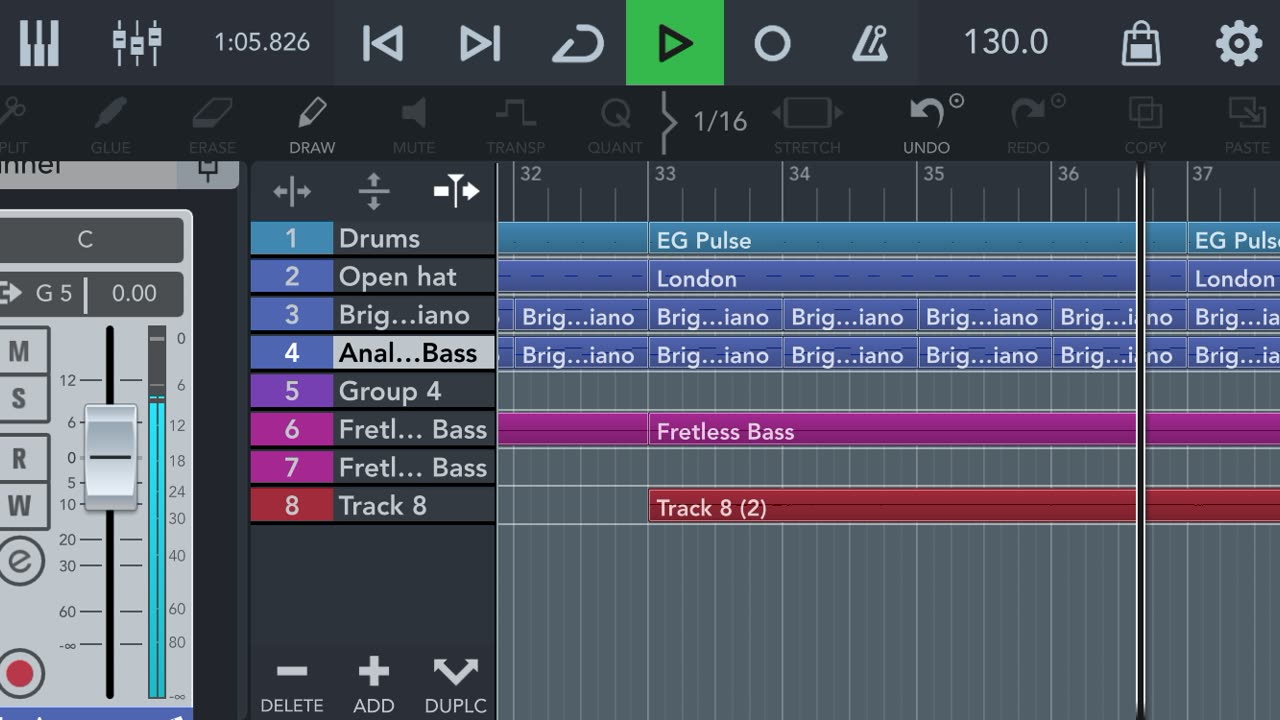Toggle the channel Mute button M
Image resolution: width=1280 pixels, height=720 pixels.
click(20, 351)
